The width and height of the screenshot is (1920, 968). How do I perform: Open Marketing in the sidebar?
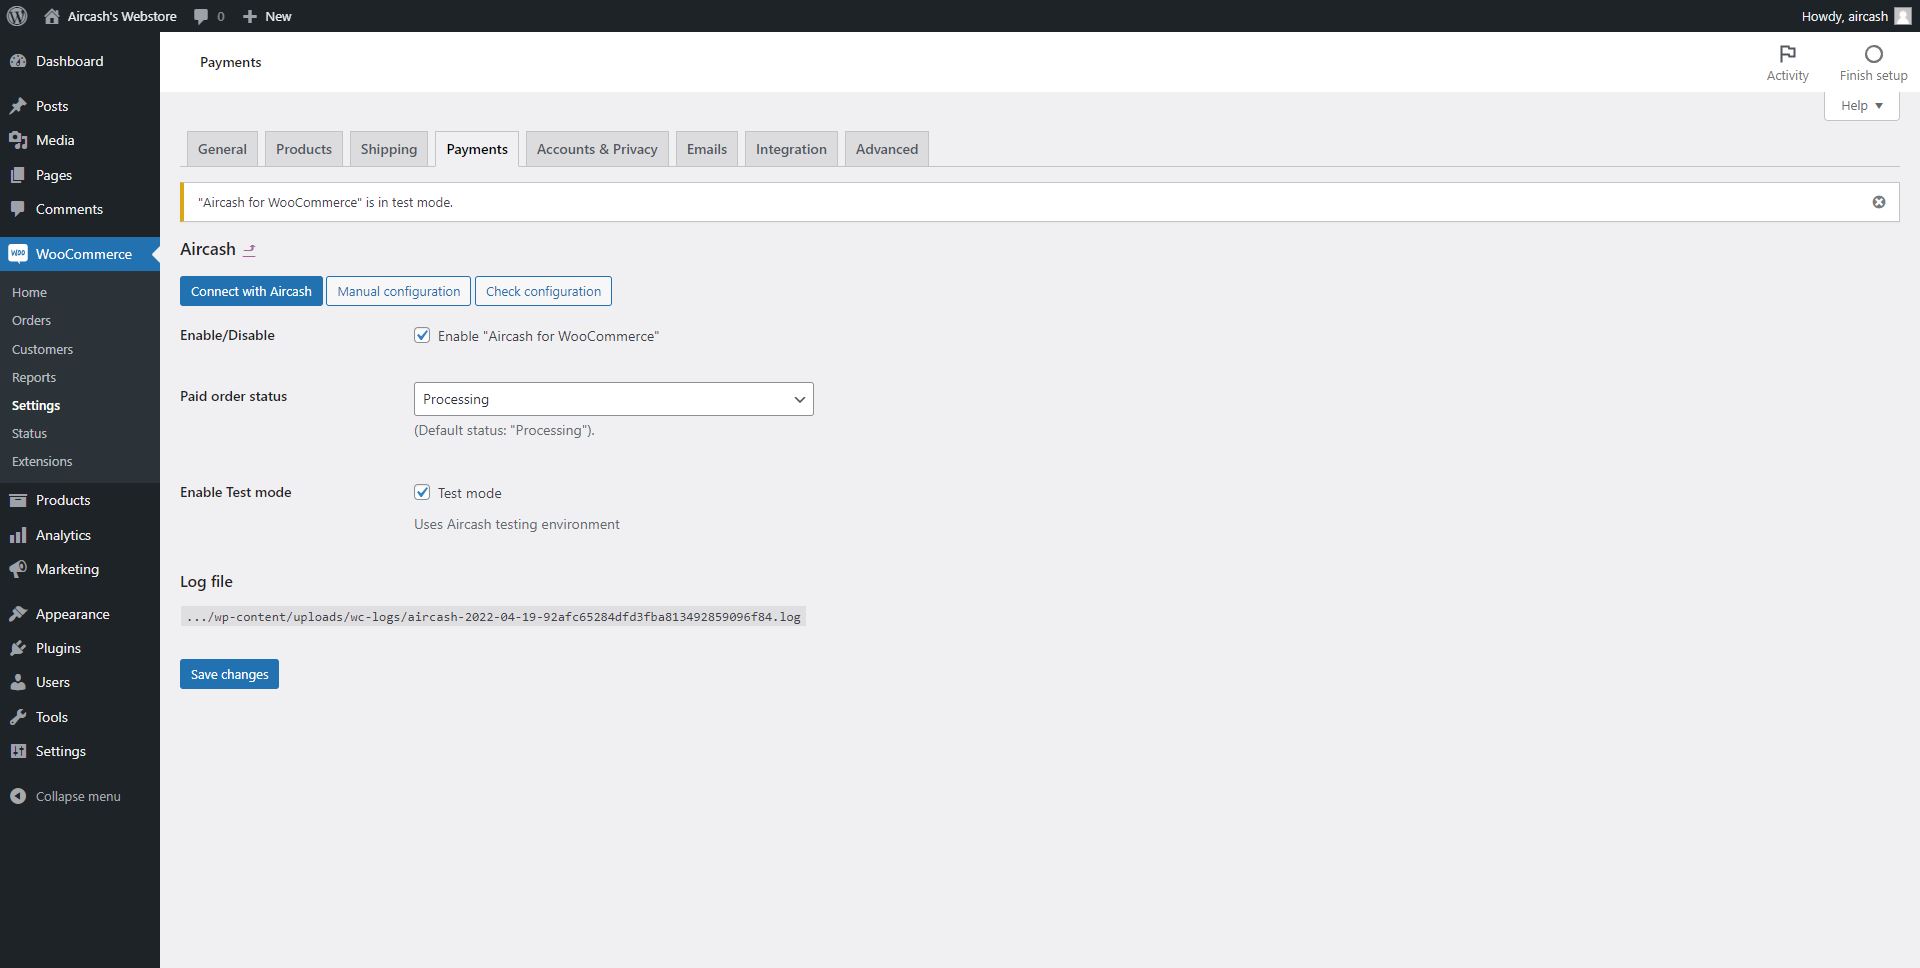tap(80, 569)
